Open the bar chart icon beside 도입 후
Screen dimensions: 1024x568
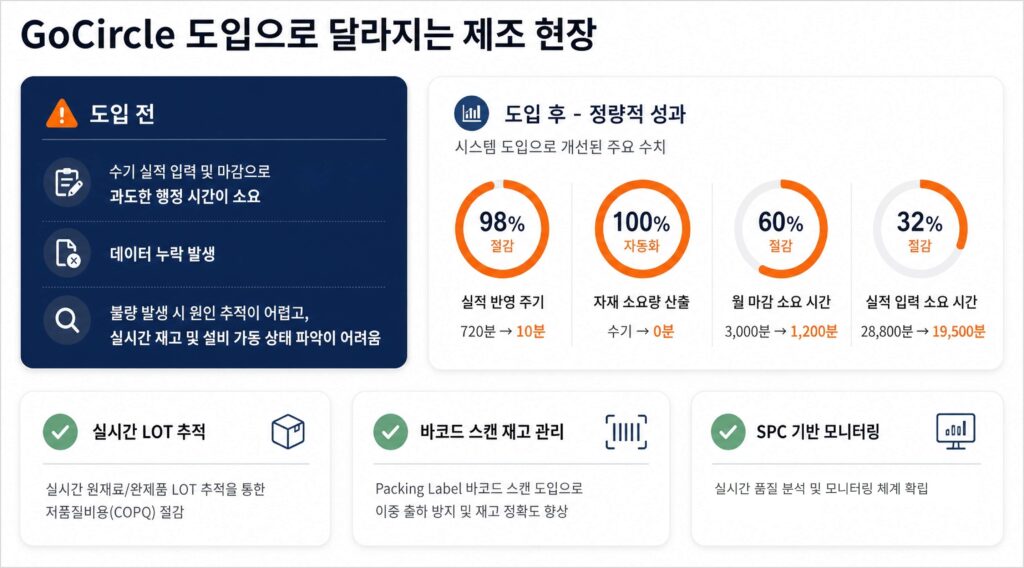(472, 114)
